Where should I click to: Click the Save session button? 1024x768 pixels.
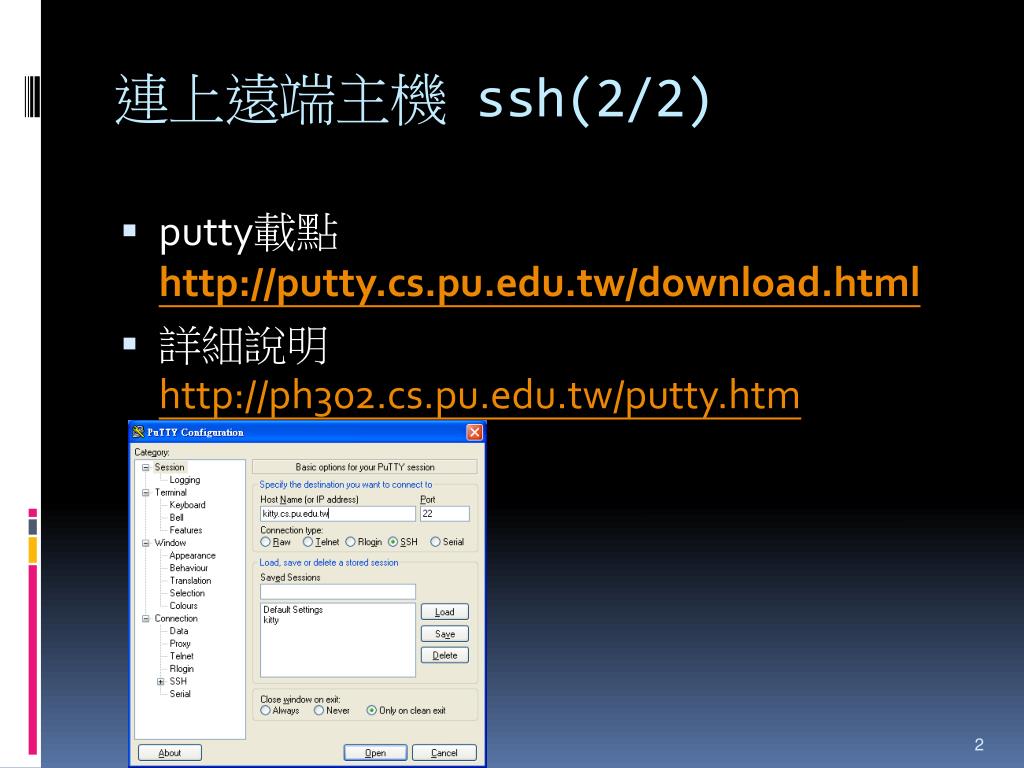(x=445, y=633)
